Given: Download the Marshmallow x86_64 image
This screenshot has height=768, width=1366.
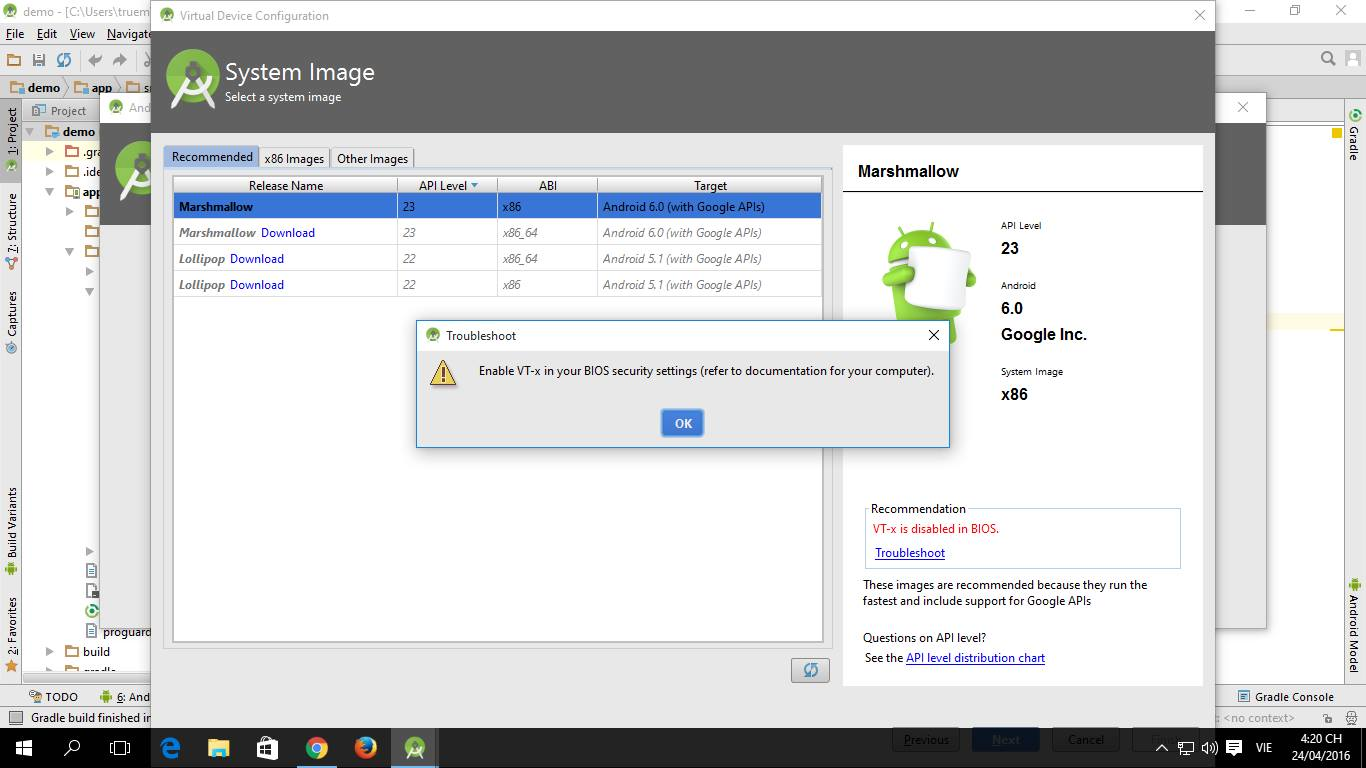Looking at the screenshot, I should 288,233.
